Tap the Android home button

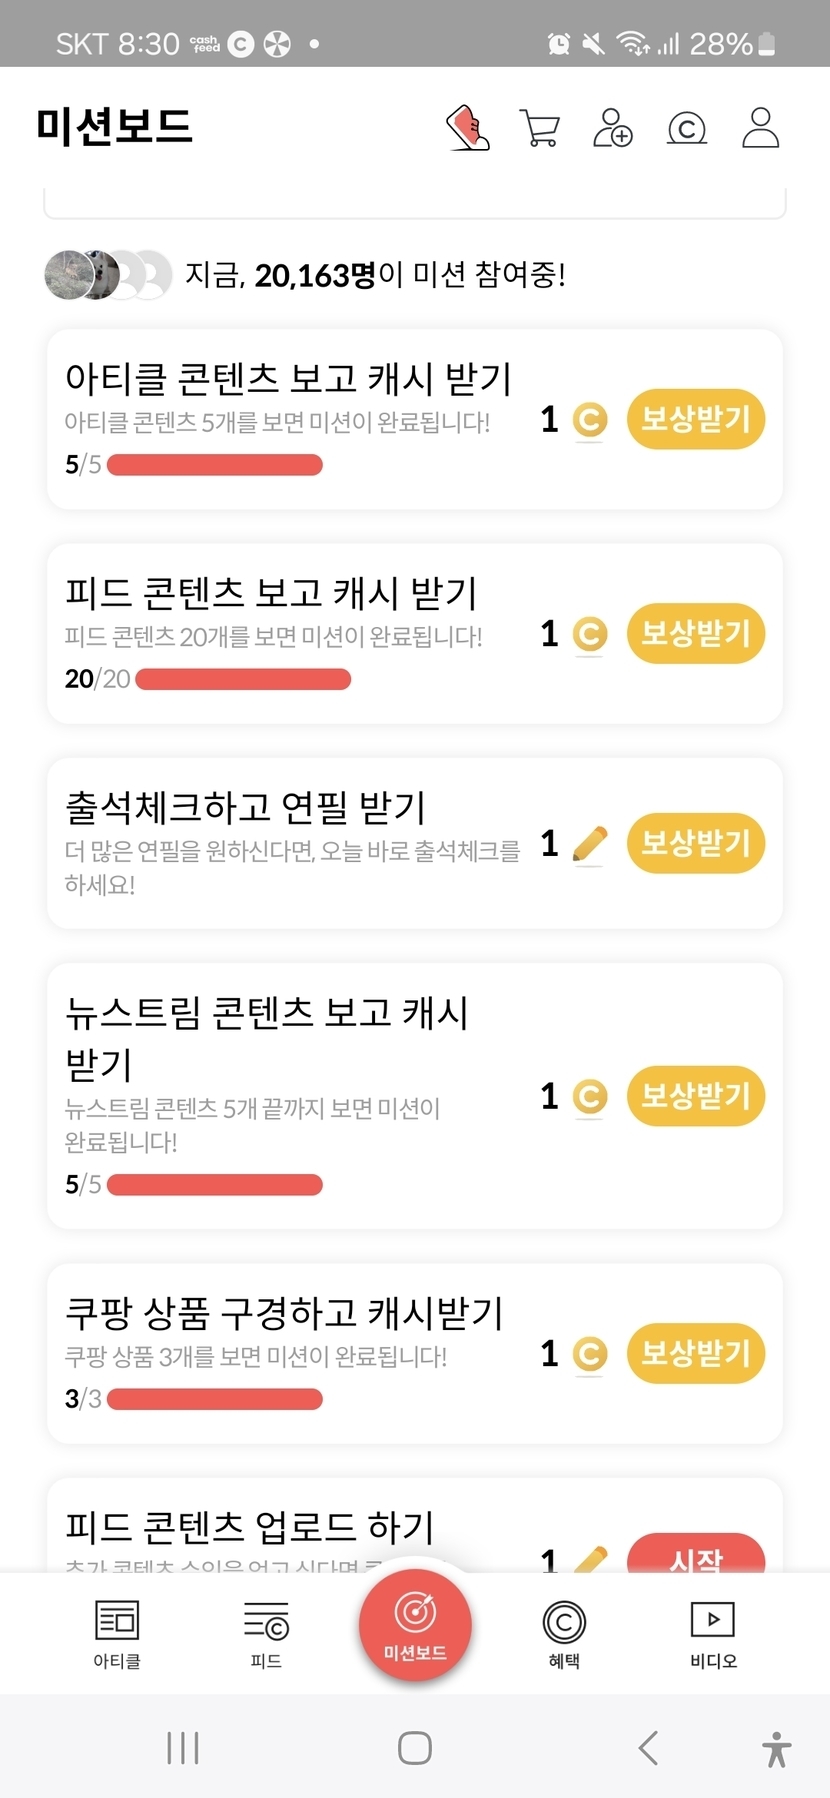point(415,1748)
